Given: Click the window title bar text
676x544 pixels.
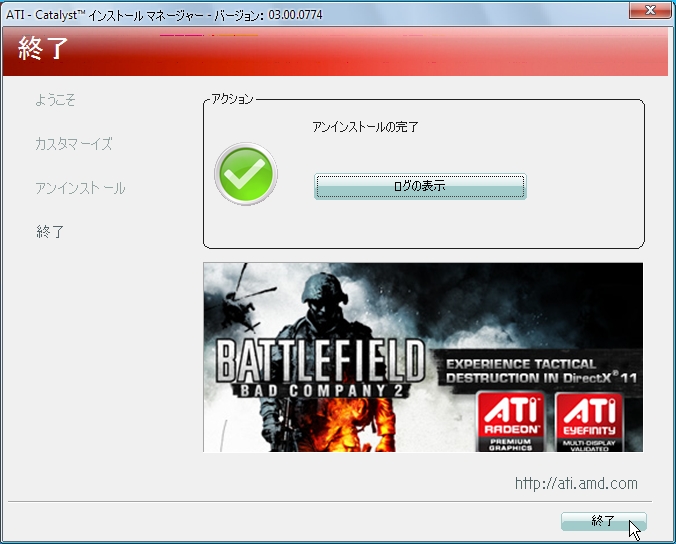Looking at the screenshot, I should (164, 15).
